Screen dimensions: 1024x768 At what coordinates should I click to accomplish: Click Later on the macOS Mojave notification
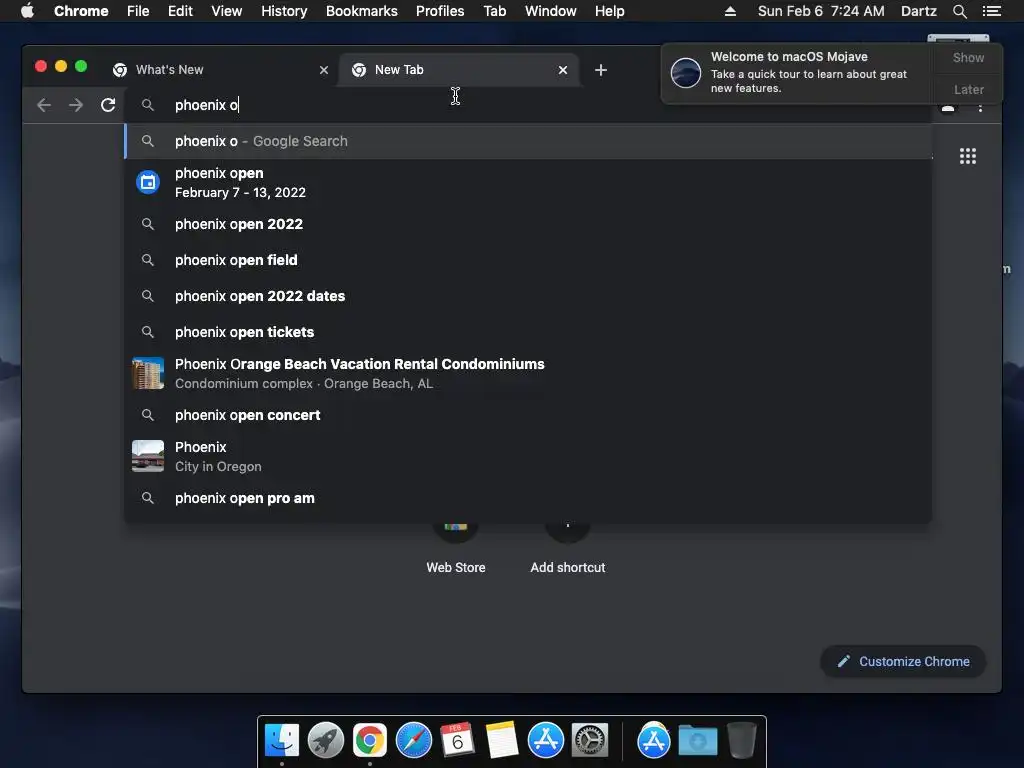pyautogui.click(x=968, y=89)
